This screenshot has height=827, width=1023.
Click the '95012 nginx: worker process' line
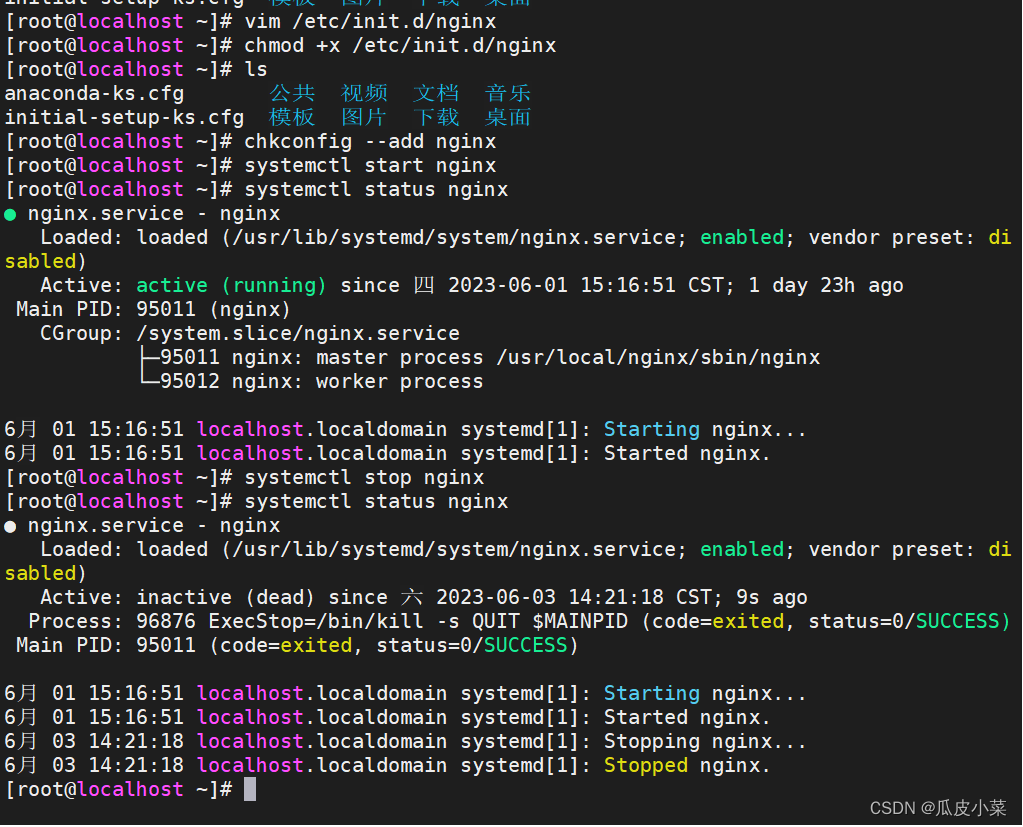[x=313, y=382]
